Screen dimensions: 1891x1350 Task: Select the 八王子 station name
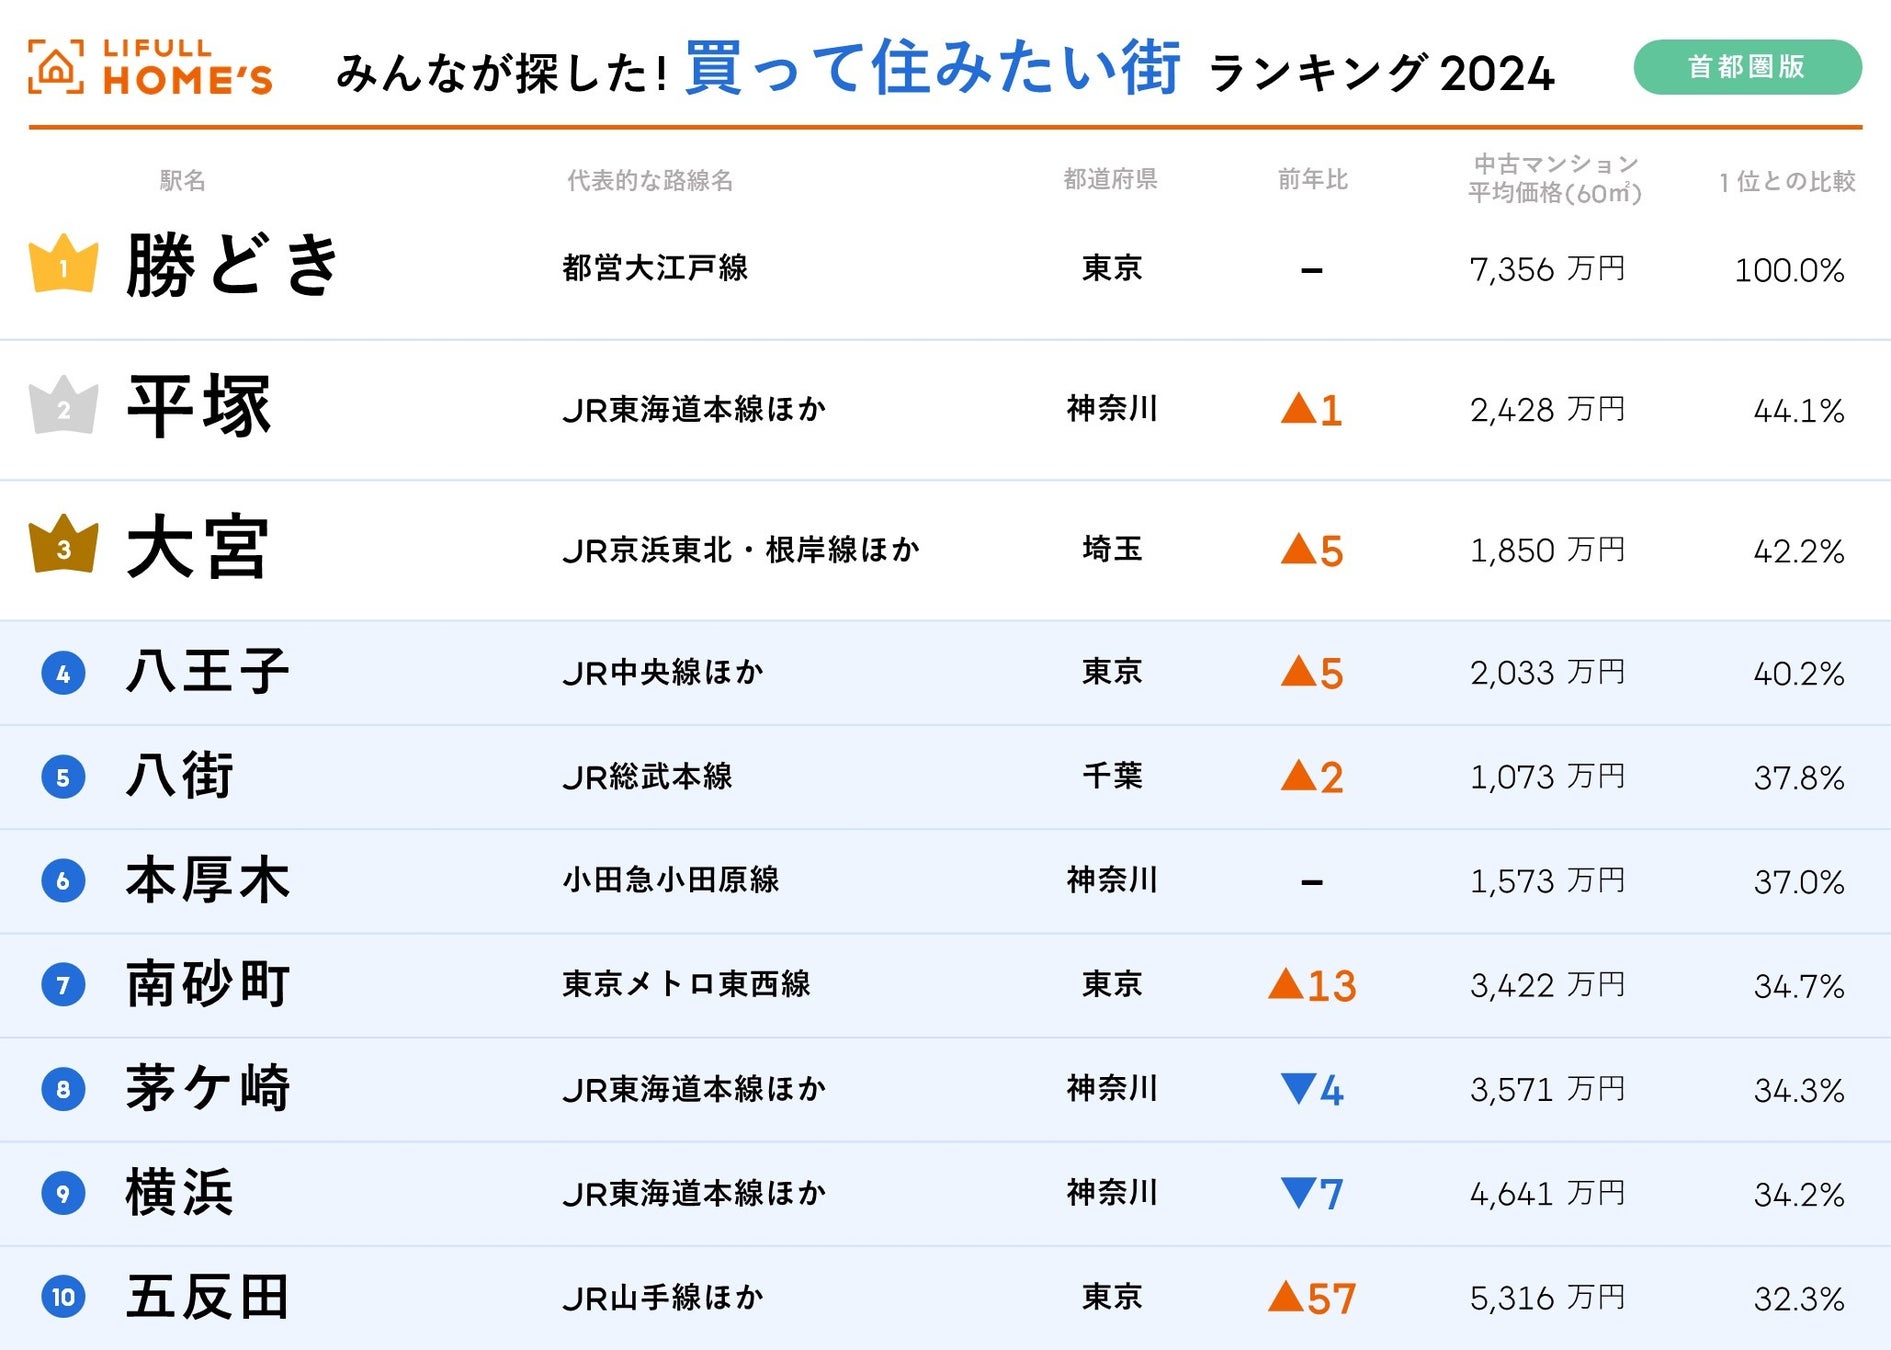coord(208,671)
